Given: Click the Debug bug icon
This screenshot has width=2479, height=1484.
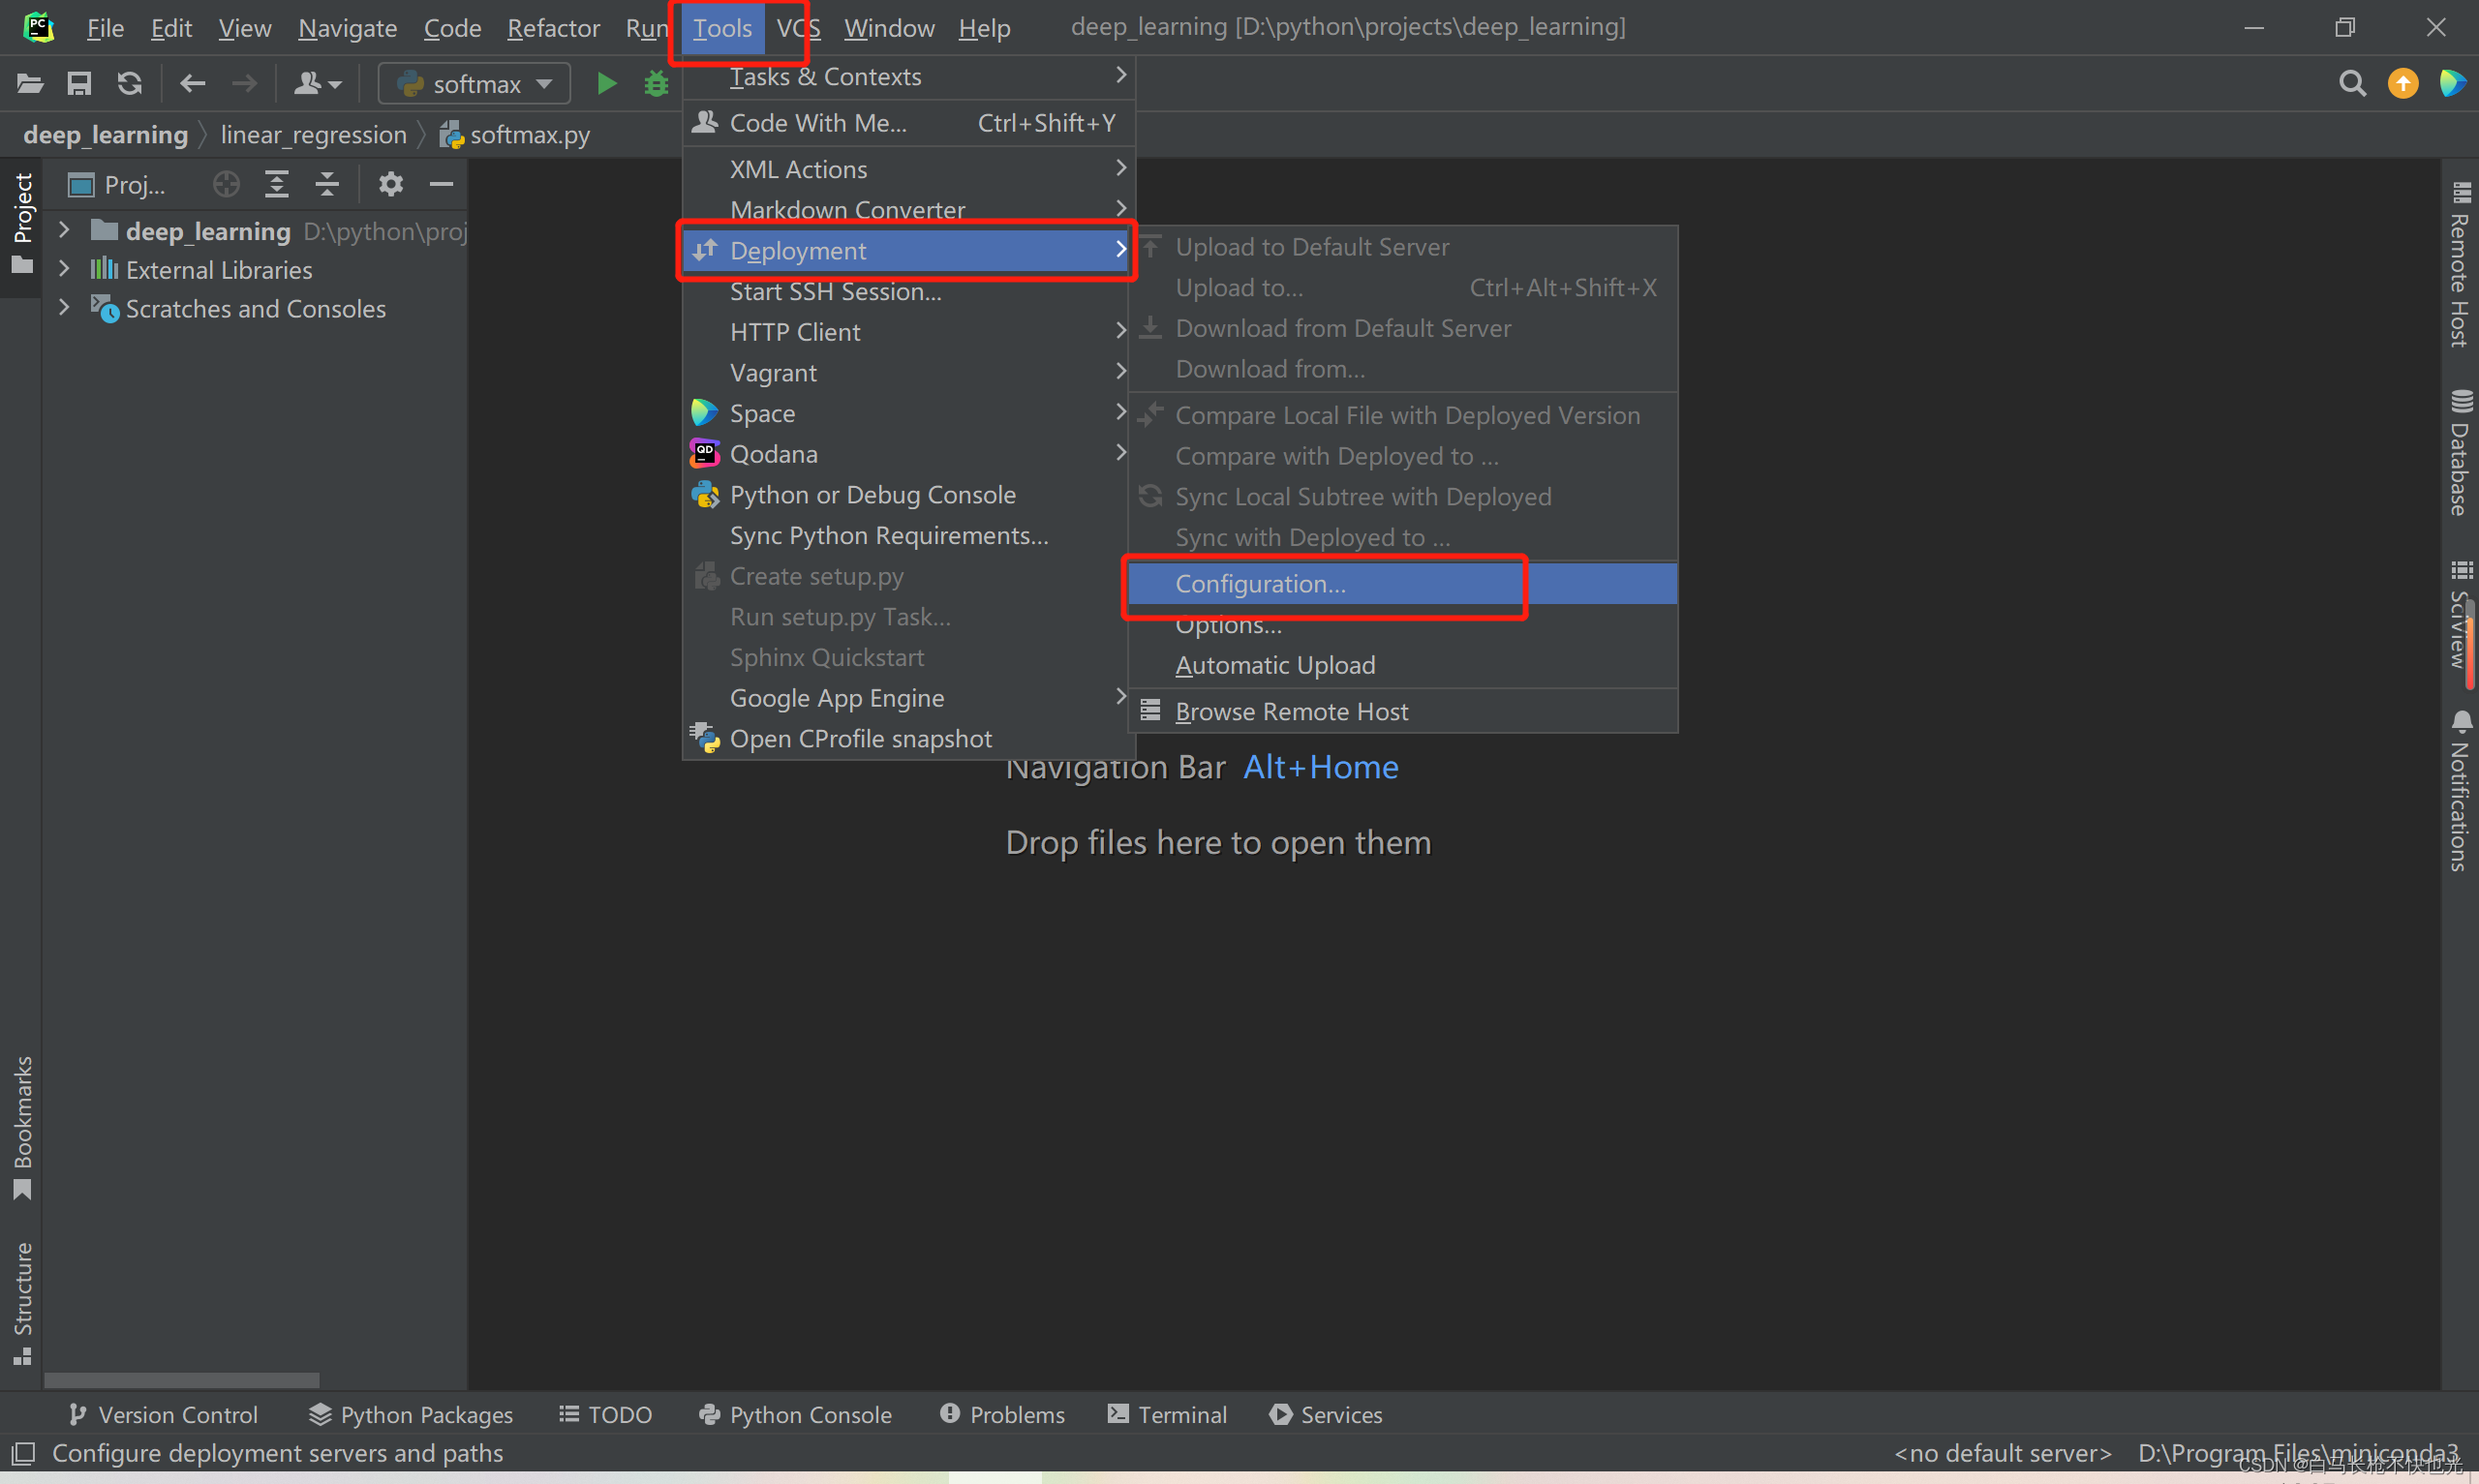Looking at the screenshot, I should [656, 83].
